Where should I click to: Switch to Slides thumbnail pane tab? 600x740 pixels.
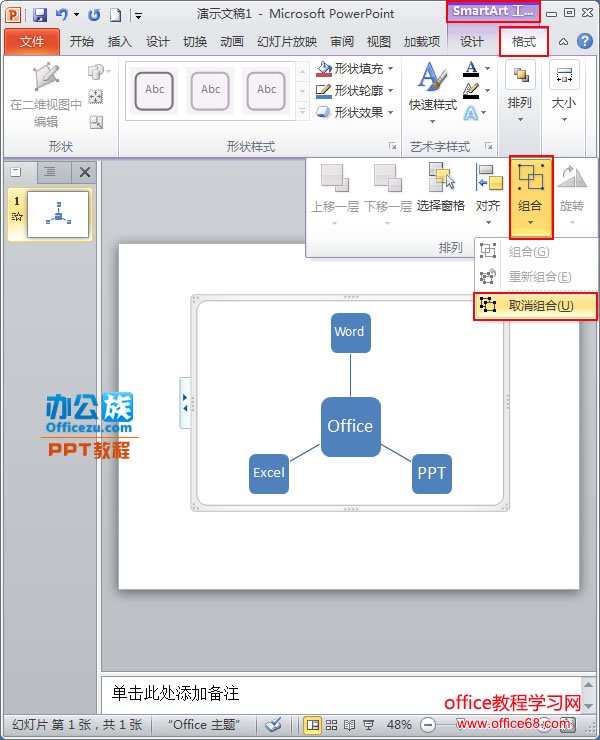(x=17, y=172)
